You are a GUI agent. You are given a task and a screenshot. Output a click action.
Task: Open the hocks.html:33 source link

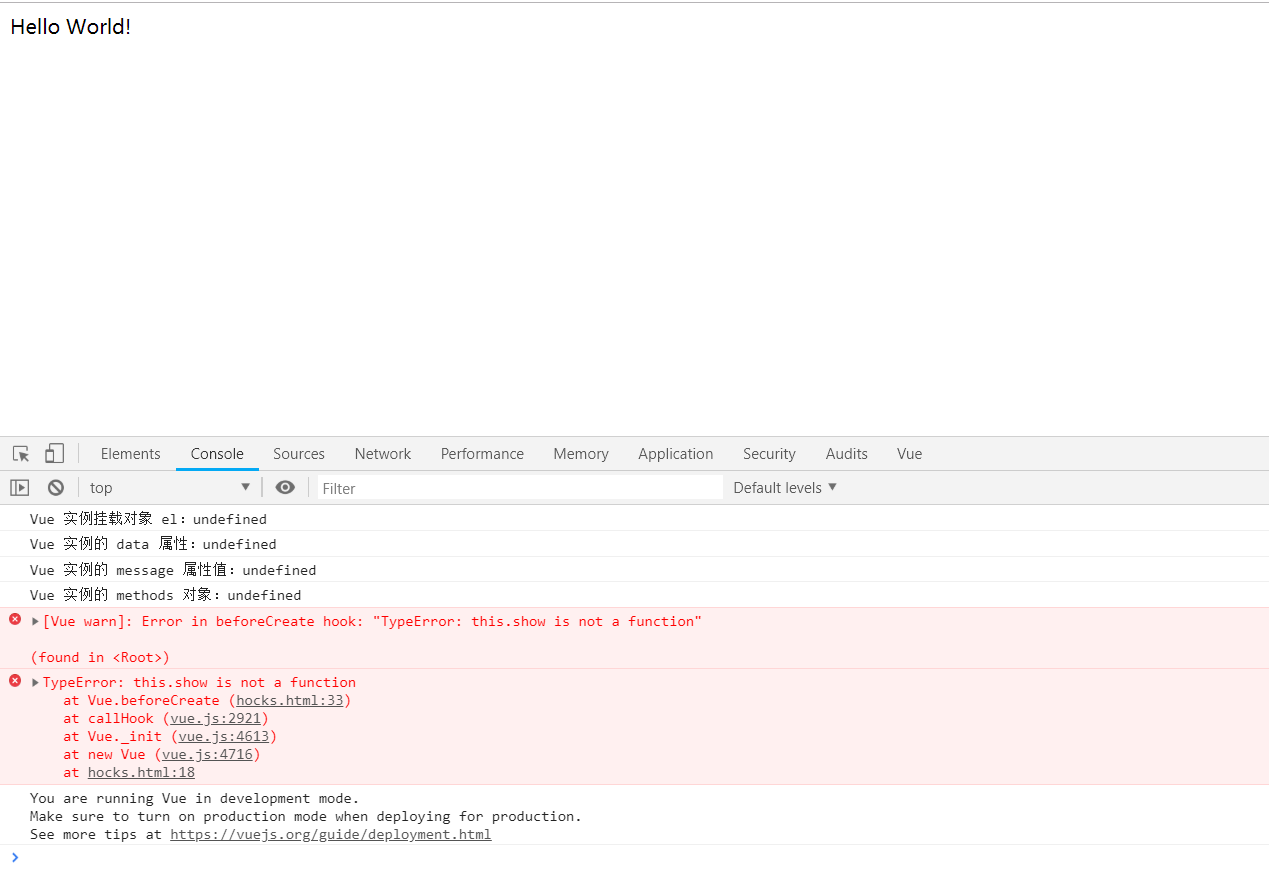290,701
